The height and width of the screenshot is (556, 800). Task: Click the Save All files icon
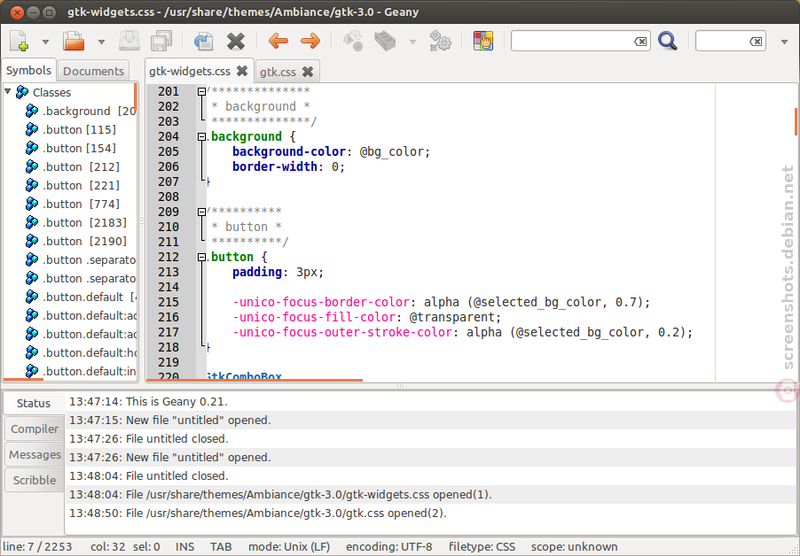click(161, 41)
